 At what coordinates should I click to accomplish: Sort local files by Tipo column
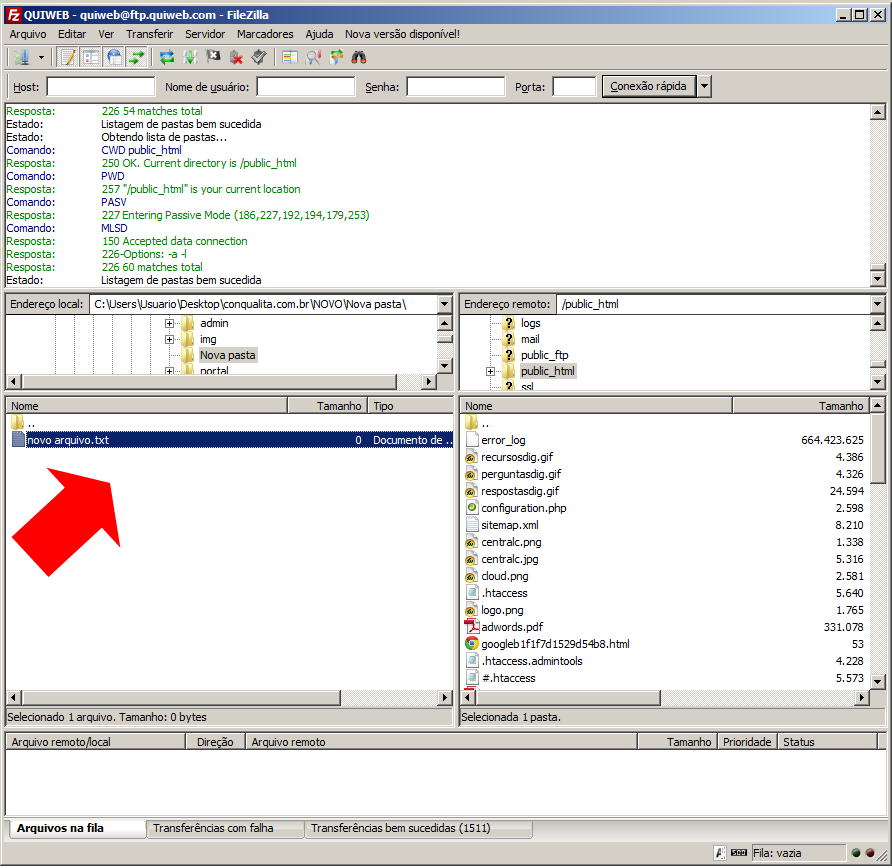point(411,406)
